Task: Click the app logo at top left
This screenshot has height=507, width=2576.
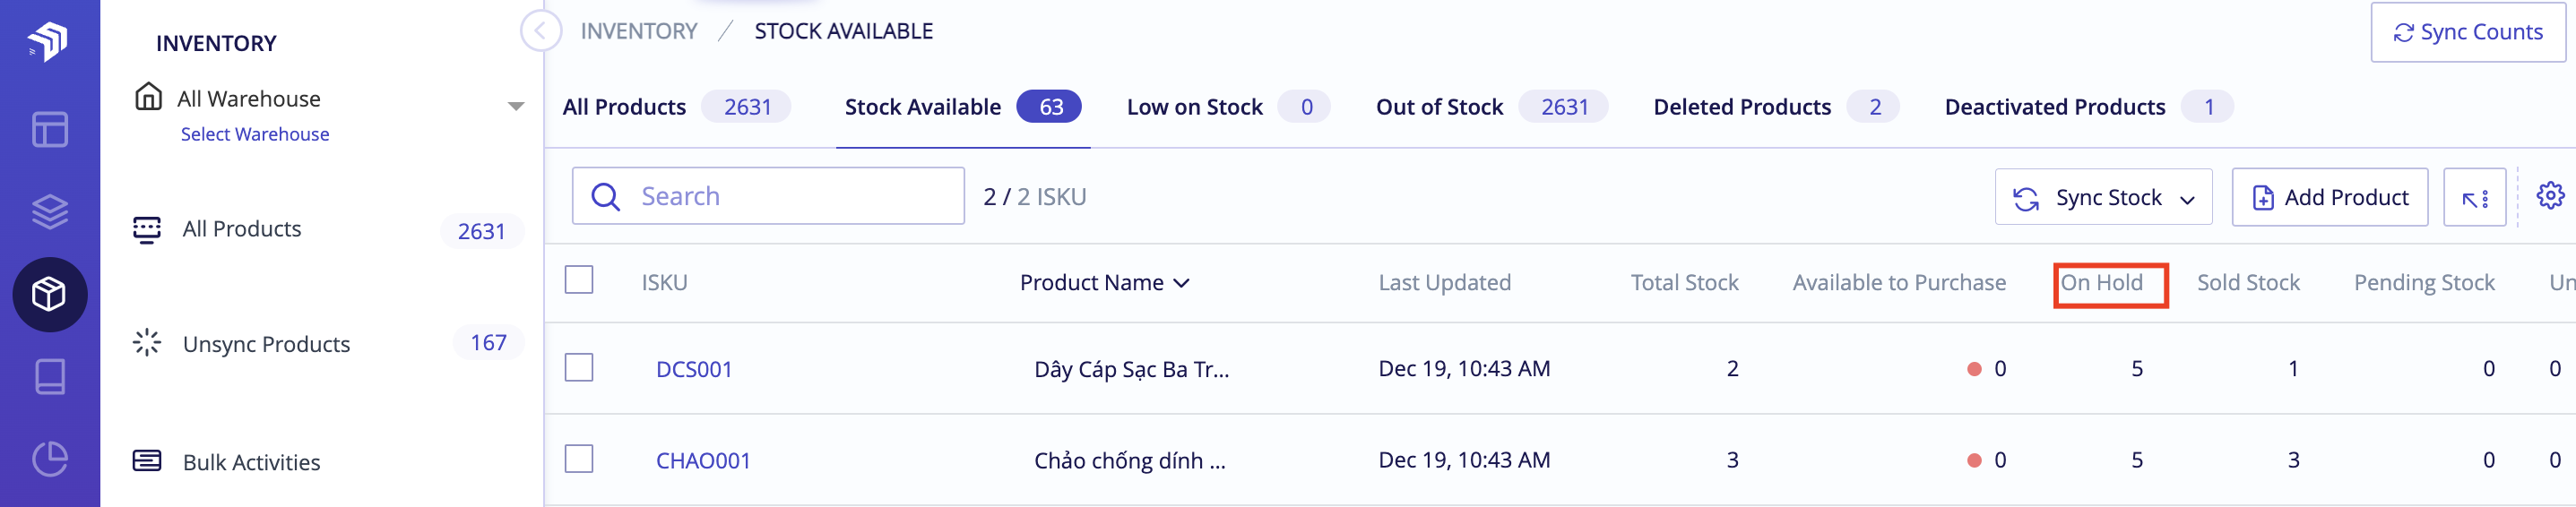Action: [48, 41]
